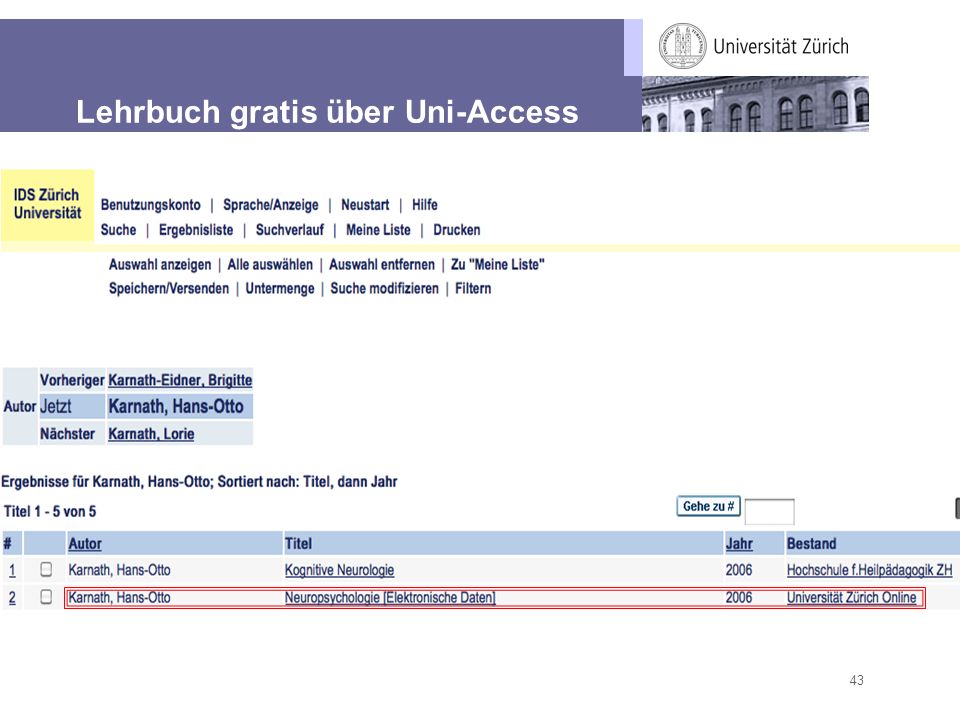This screenshot has height=720, width=960.
Task: Click Speichern/Versenden
Action: (169, 288)
